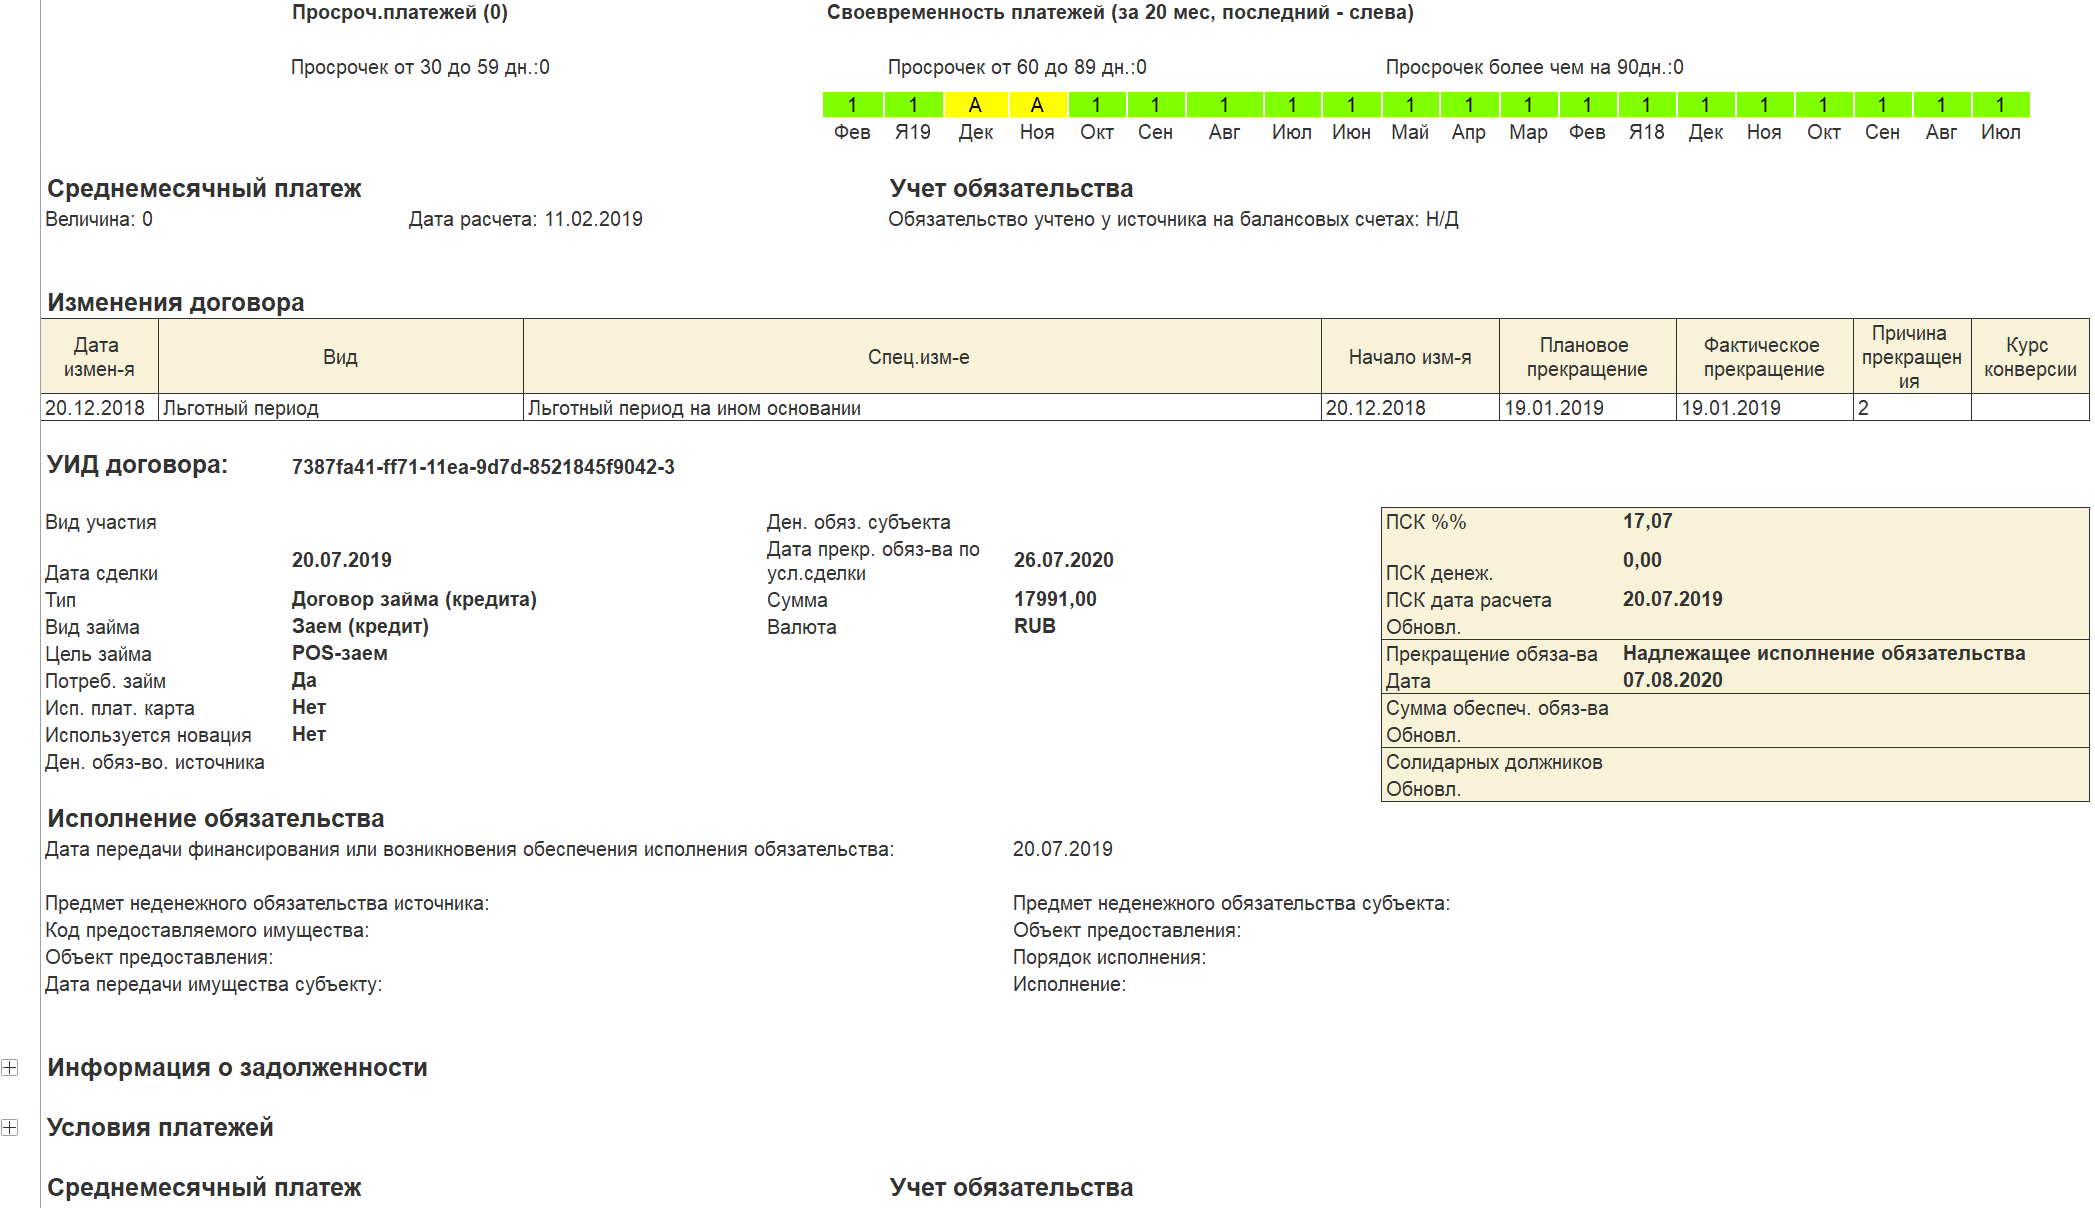The height and width of the screenshot is (1208, 2095).
Task: Expand the Условия платежей section
Action: click(9, 1127)
